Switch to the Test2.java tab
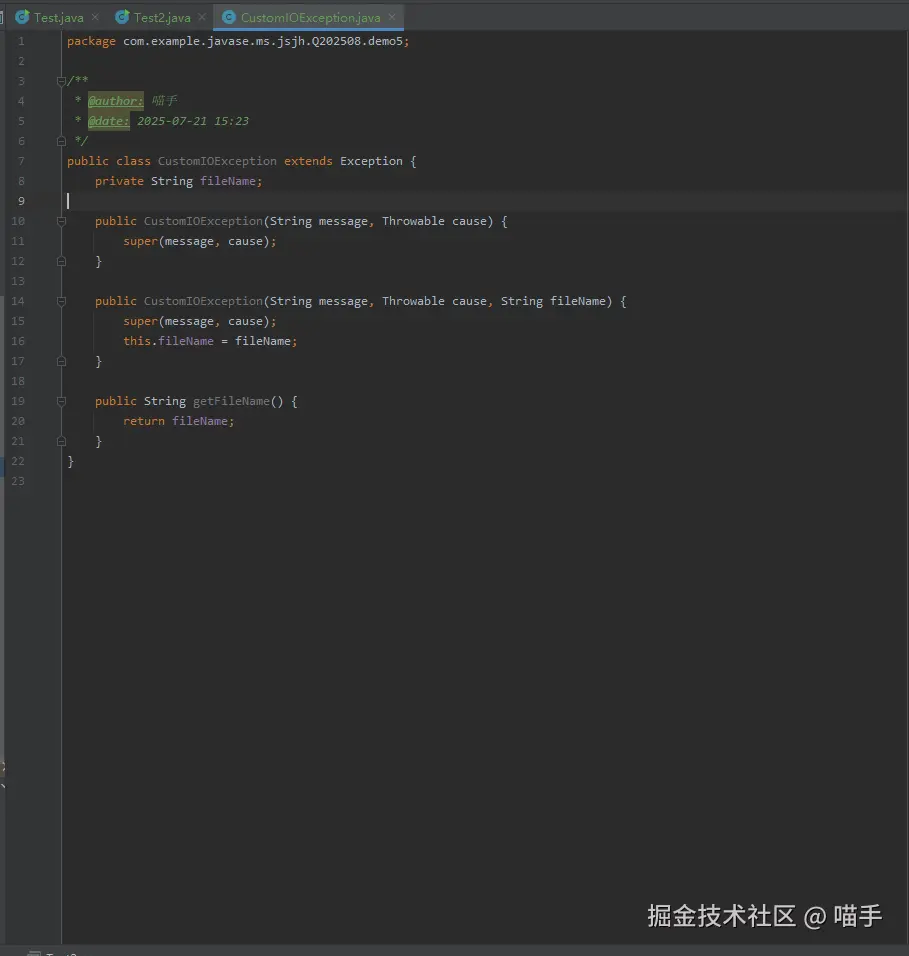The width and height of the screenshot is (909, 956). 162,18
